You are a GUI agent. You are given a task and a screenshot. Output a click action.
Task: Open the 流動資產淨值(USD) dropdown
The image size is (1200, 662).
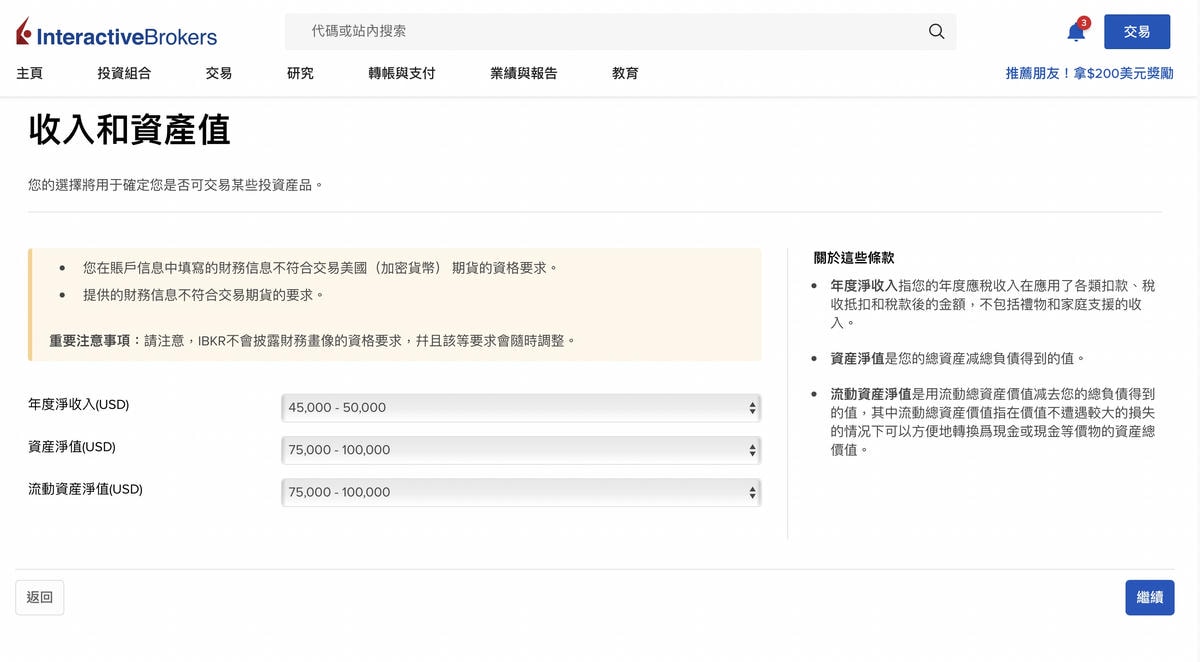520,491
